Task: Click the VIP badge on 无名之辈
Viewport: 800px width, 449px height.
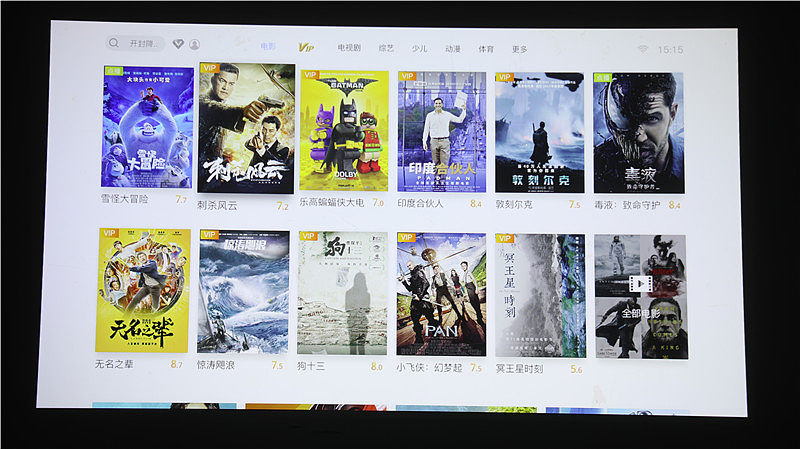Action: (x=109, y=233)
